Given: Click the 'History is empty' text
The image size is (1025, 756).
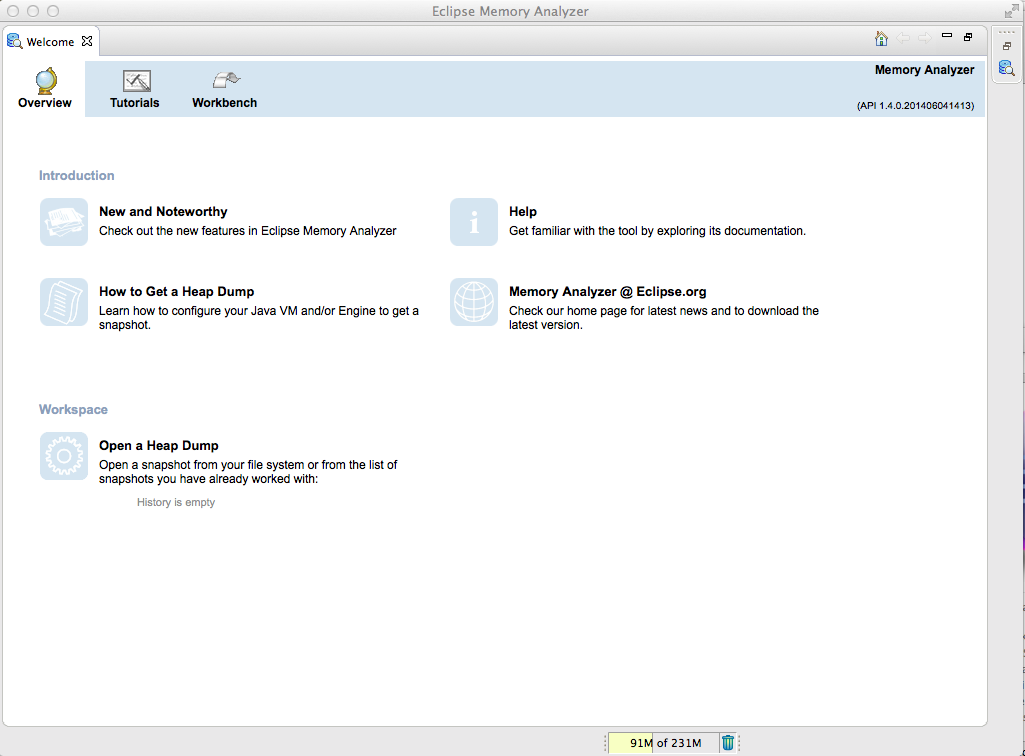Looking at the screenshot, I should coord(176,502).
